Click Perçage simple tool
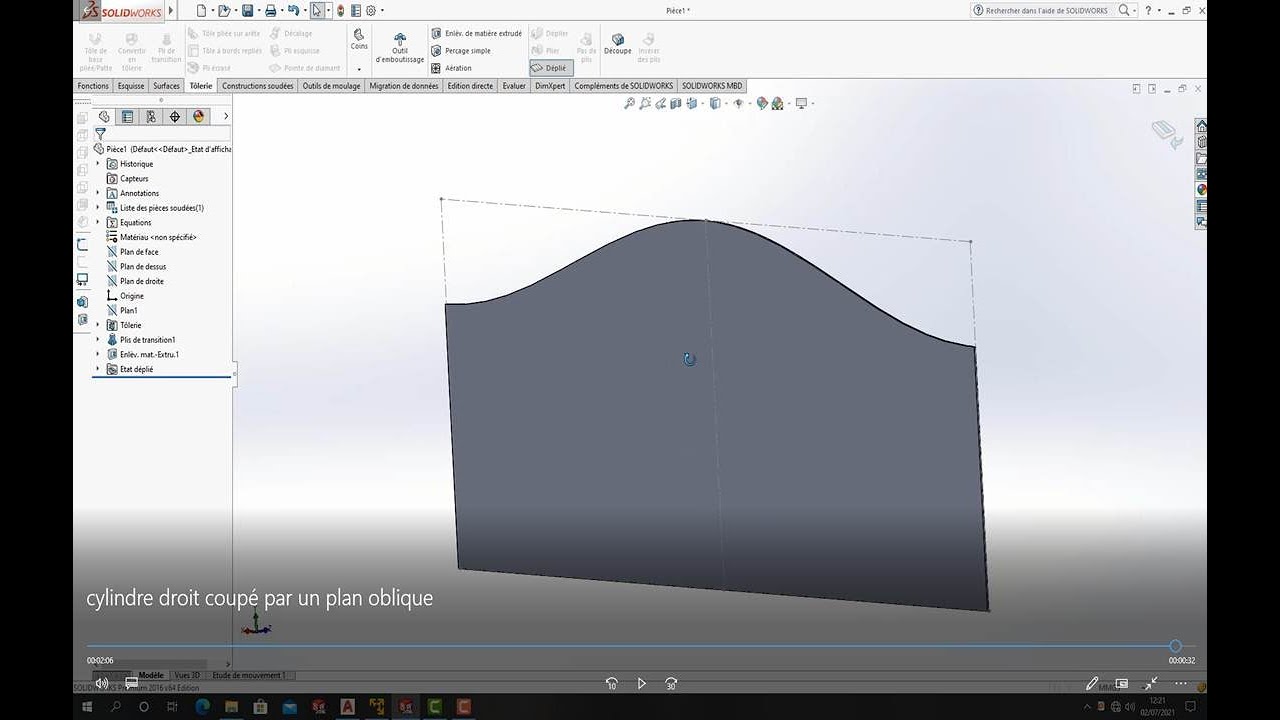Screen dimensions: 1280x720 pos(461,51)
